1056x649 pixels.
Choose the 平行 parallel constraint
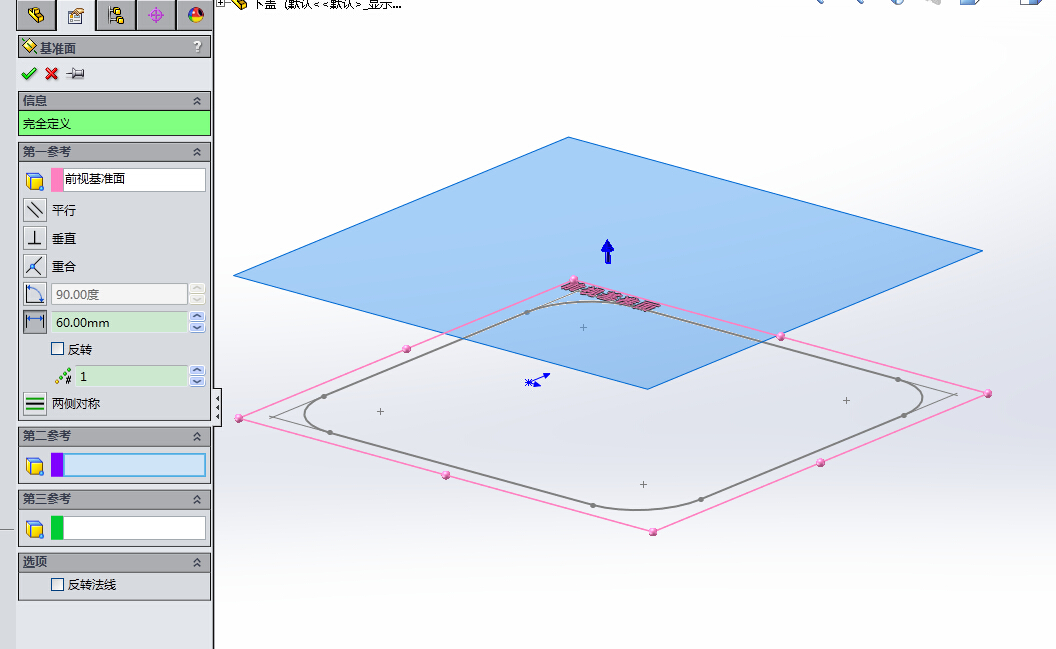coord(34,210)
